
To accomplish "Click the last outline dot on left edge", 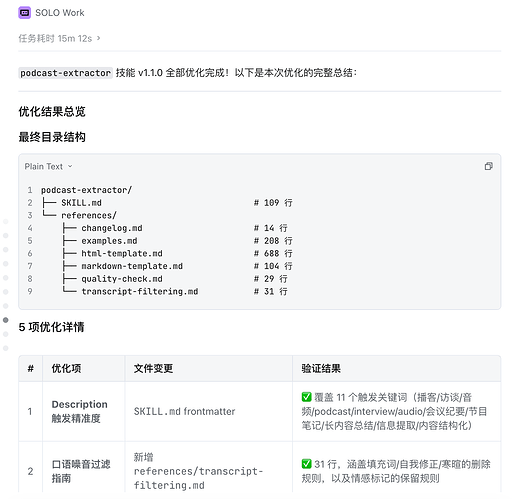I will (x=6, y=348).
